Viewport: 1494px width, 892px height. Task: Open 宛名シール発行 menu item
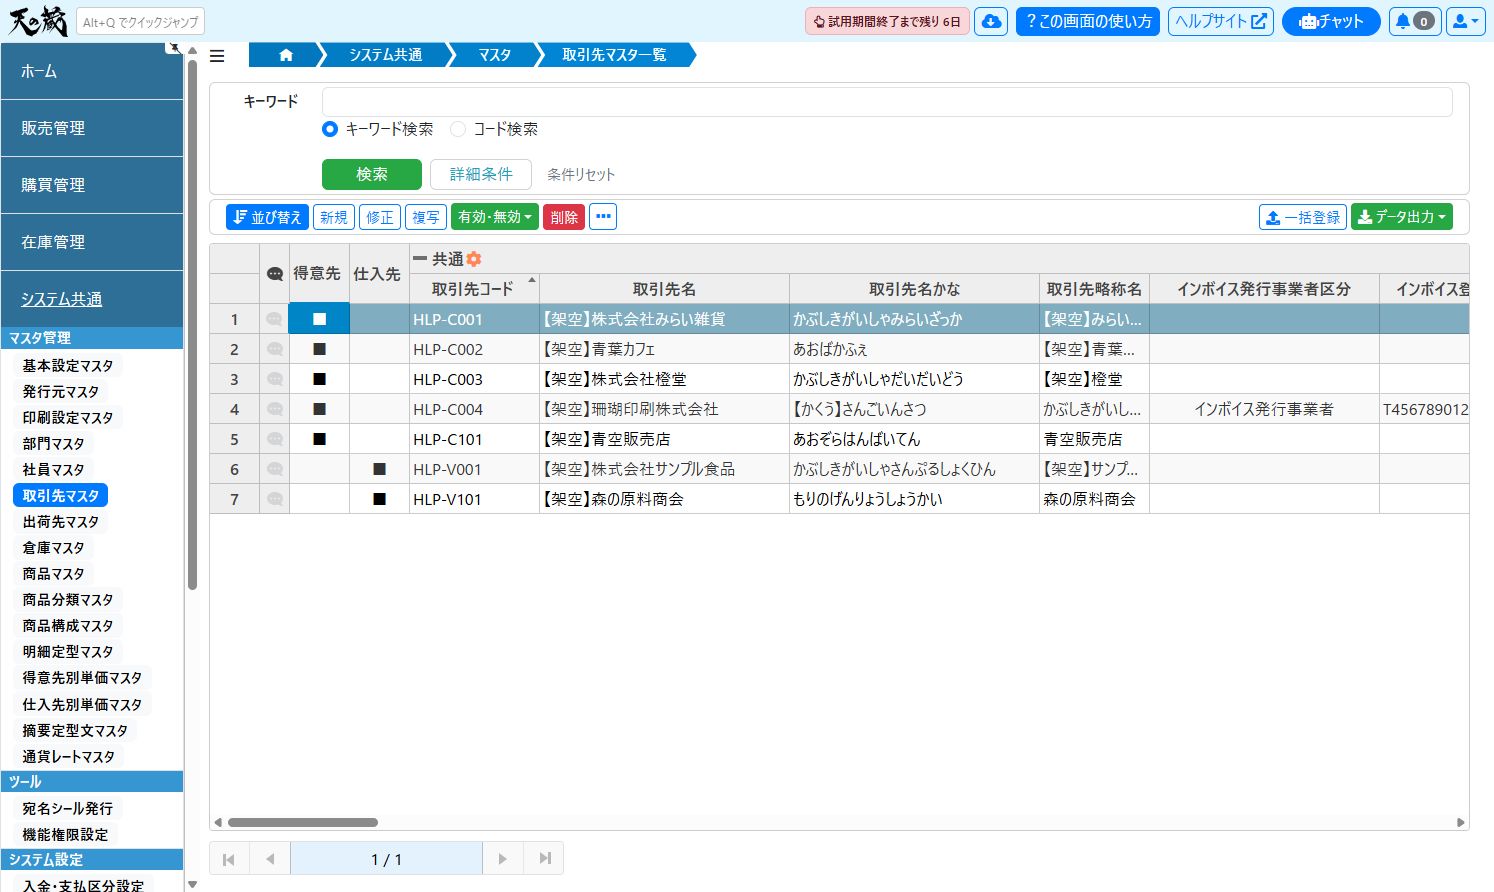click(x=68, y=809)
